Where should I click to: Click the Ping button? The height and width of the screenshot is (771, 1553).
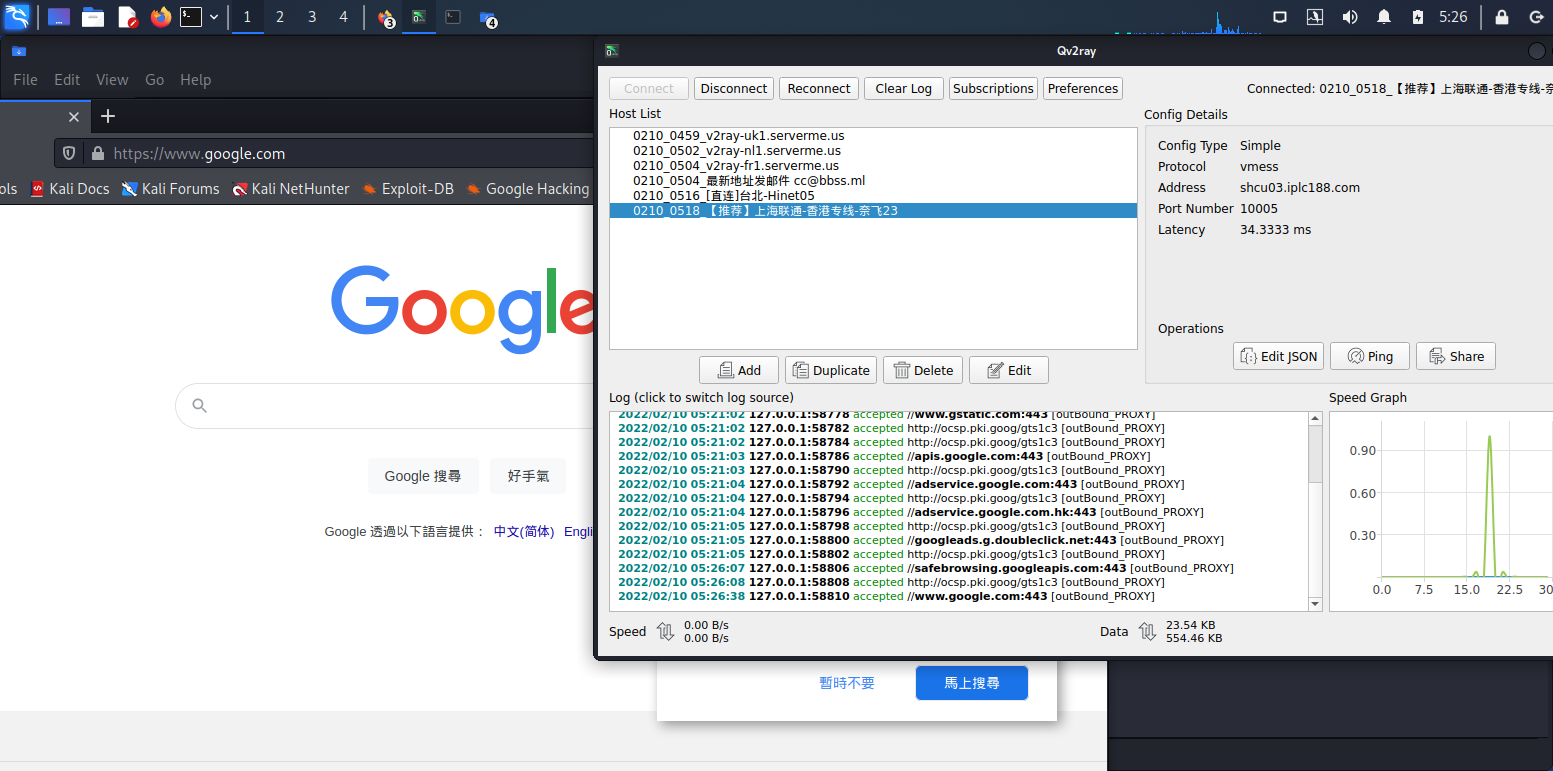click(1370, 356)
